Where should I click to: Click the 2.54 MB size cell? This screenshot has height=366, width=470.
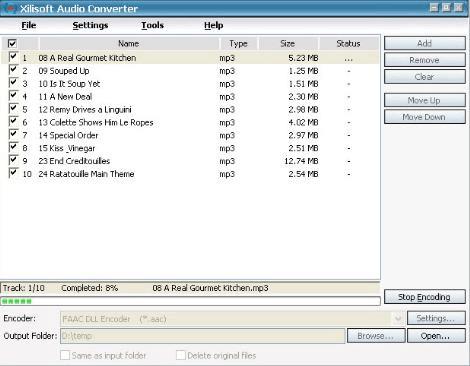tap(303, 174)
